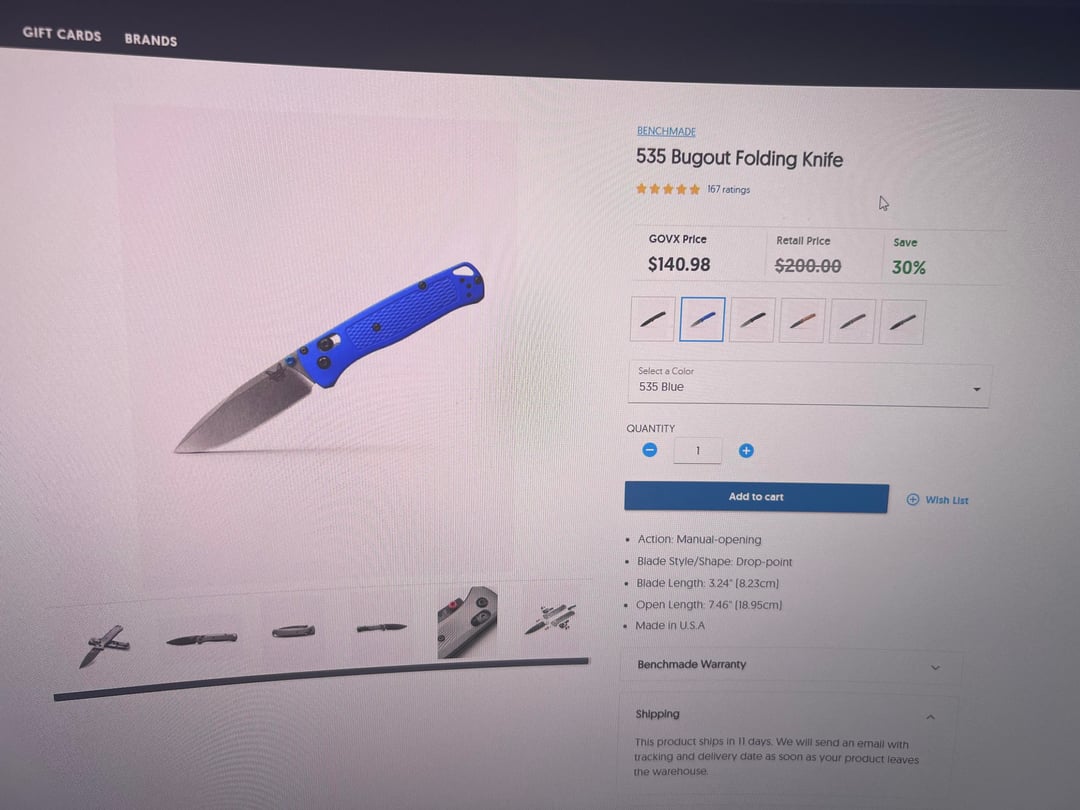This screenshot has height=810, width=1080.
Task: Open the Select a Color dropdown
Action: (809, 384)
